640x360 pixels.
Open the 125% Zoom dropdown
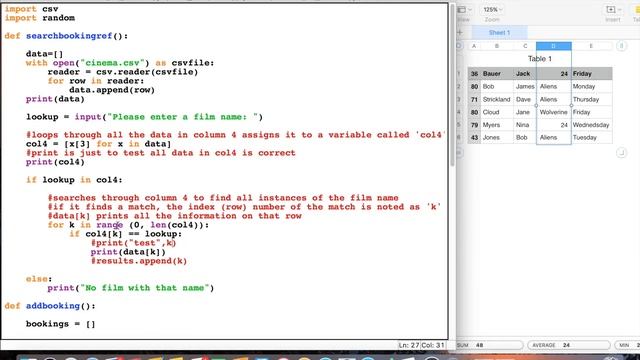[x=492, y=9]
